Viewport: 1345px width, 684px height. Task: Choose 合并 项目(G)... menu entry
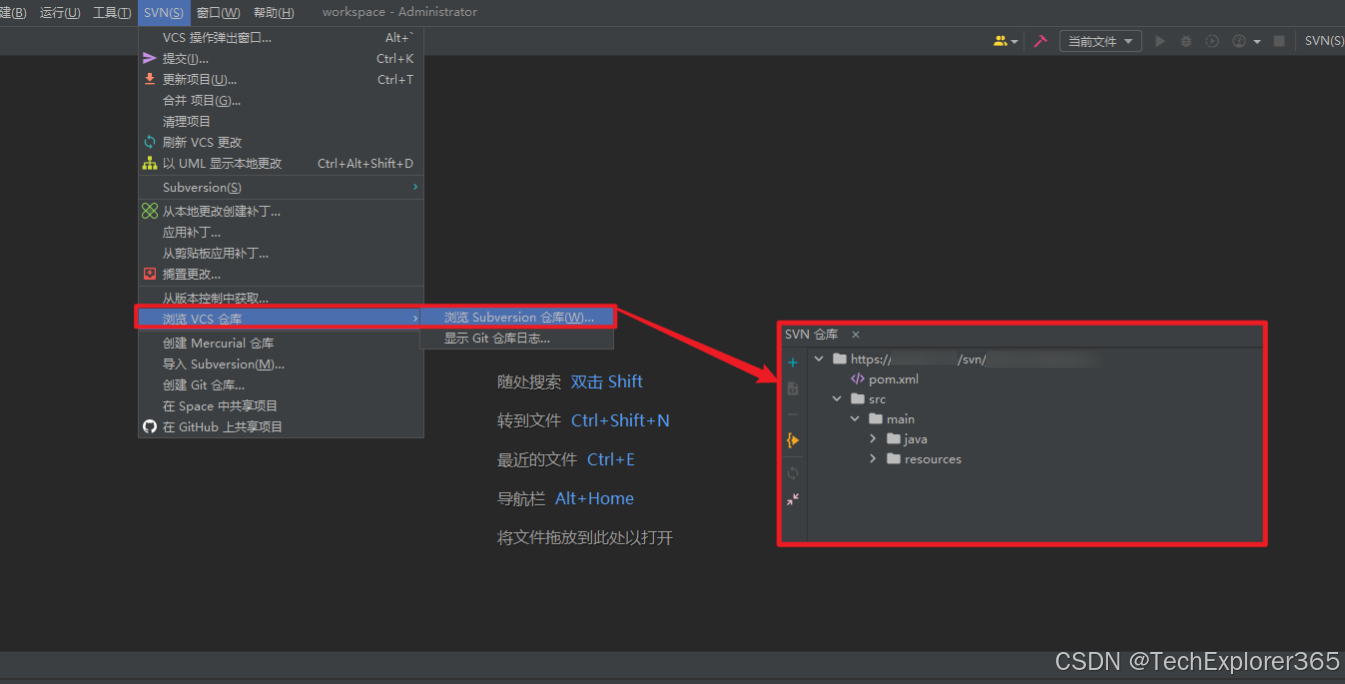pos(280,101)
